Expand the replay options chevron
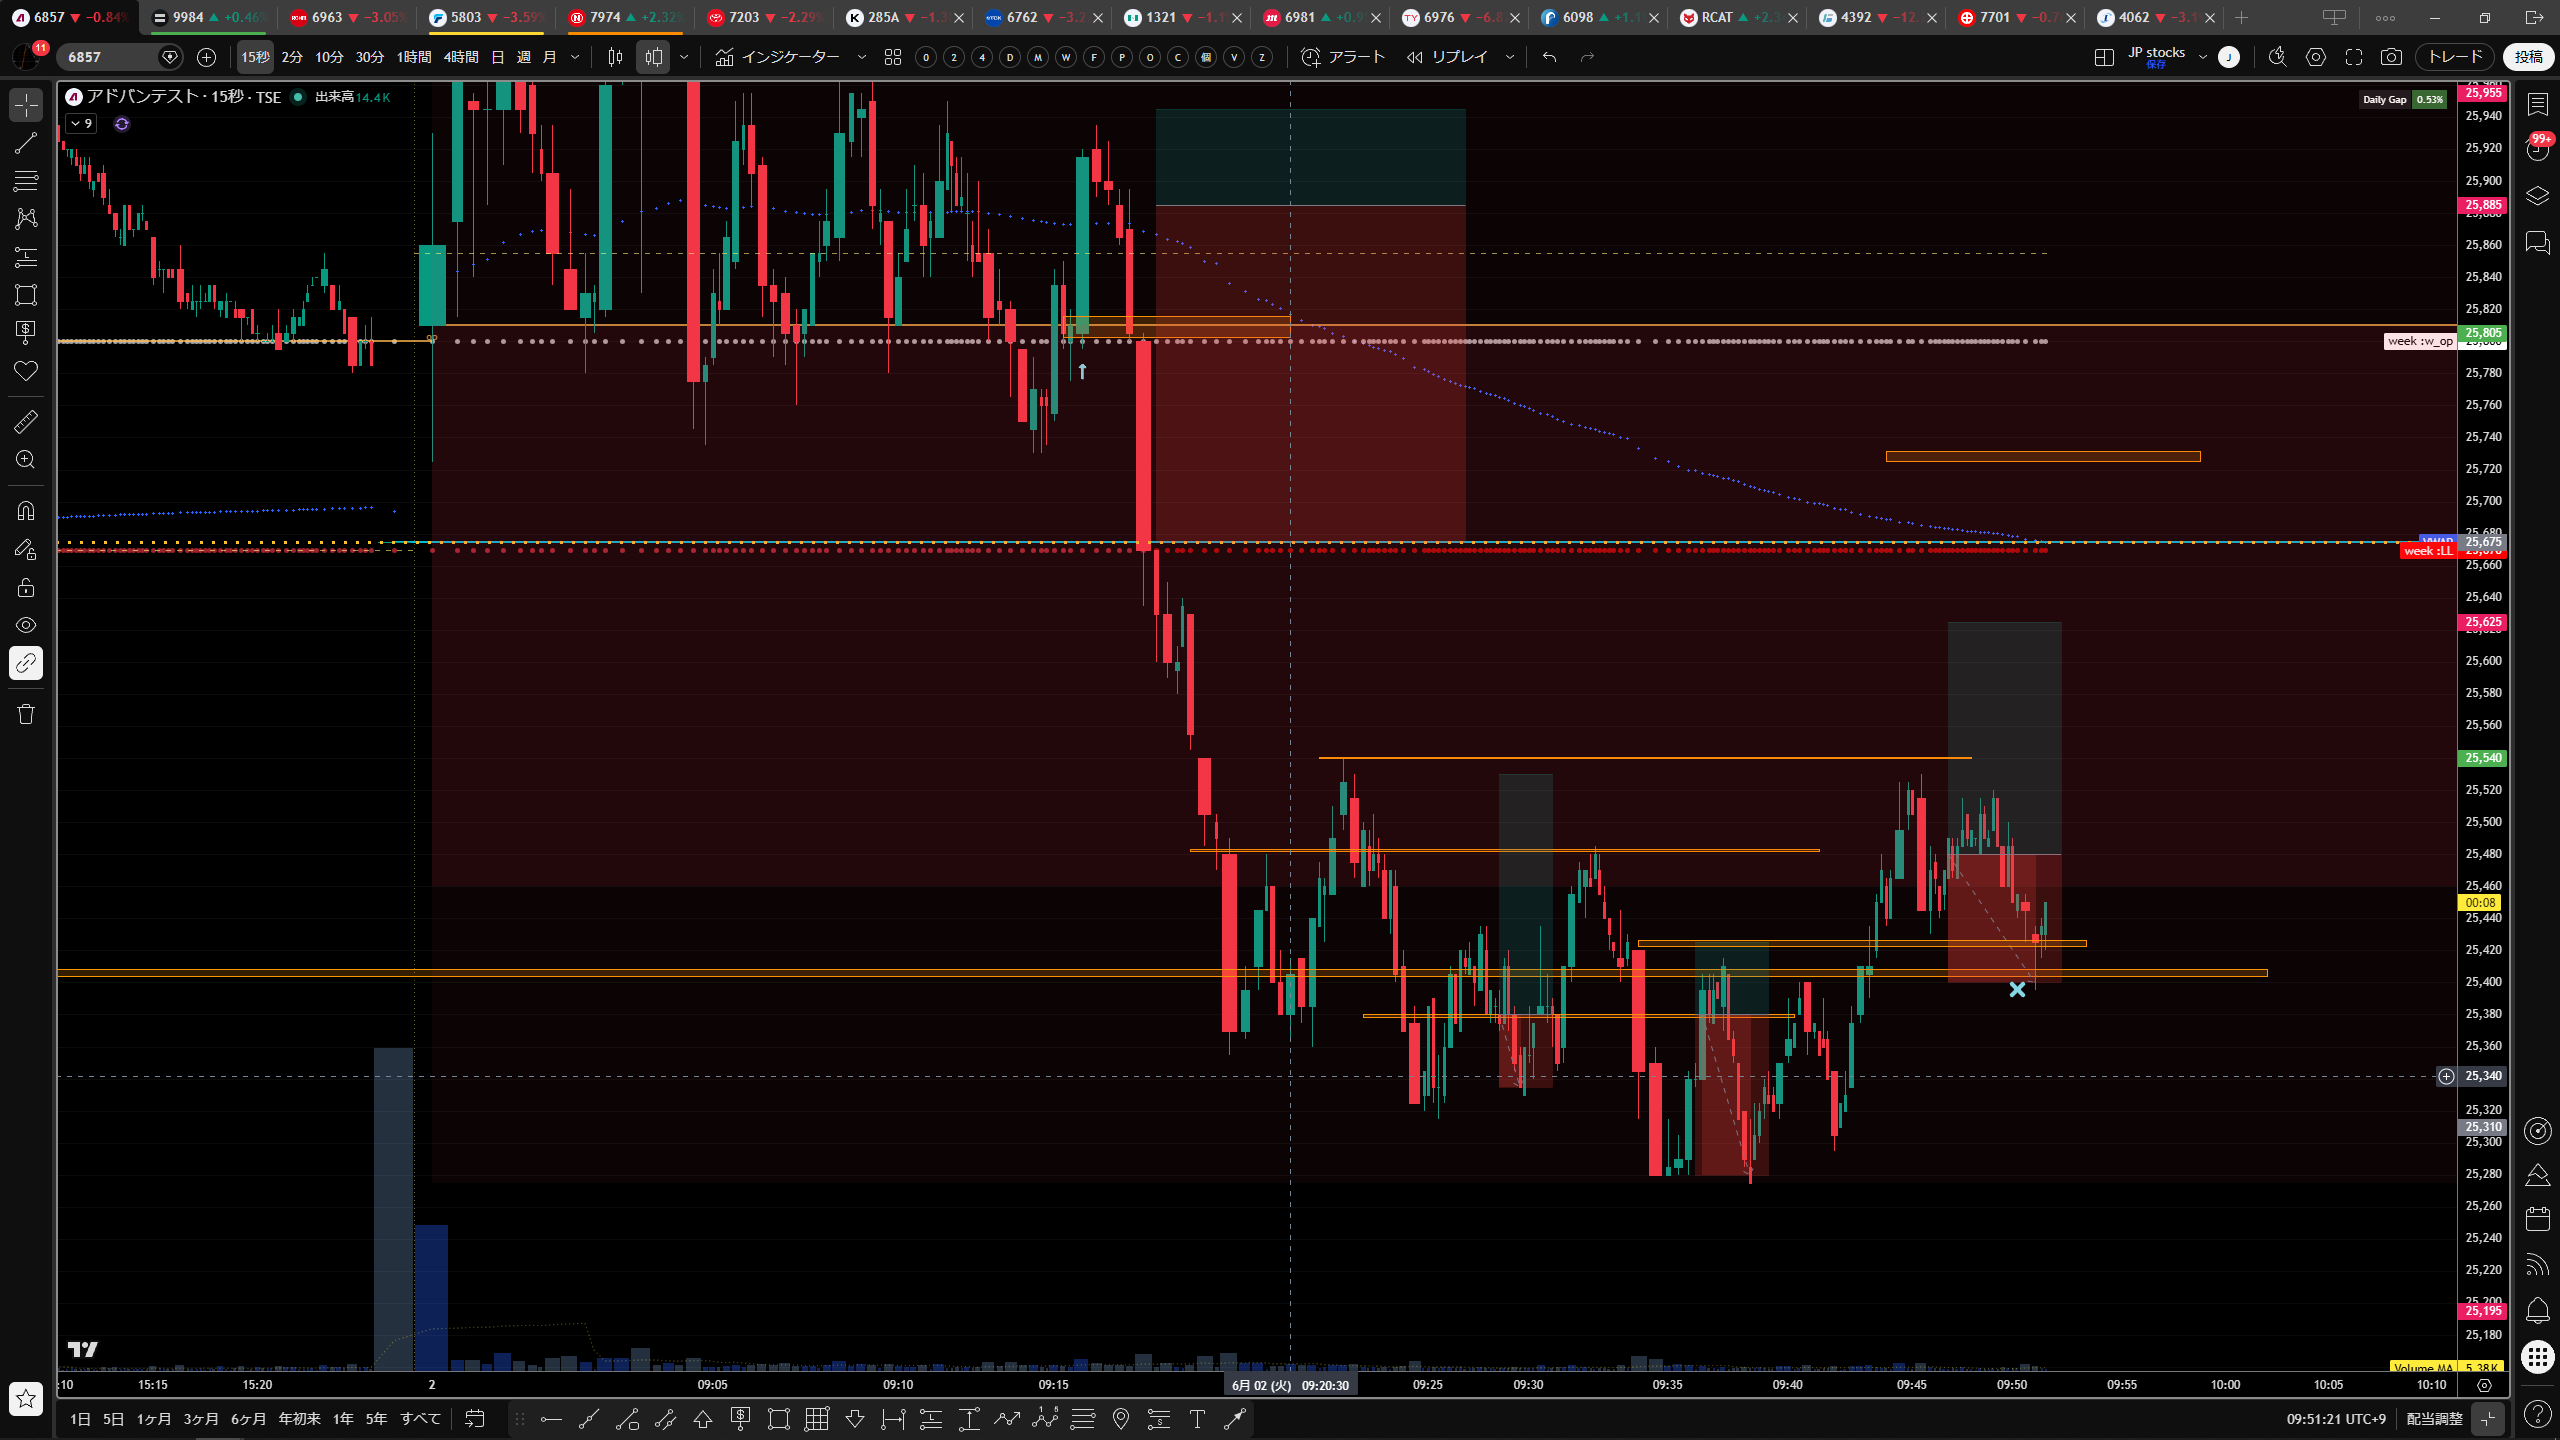The height and width of the screenshot is (1440, 2560). click(x=1510, y=57)
